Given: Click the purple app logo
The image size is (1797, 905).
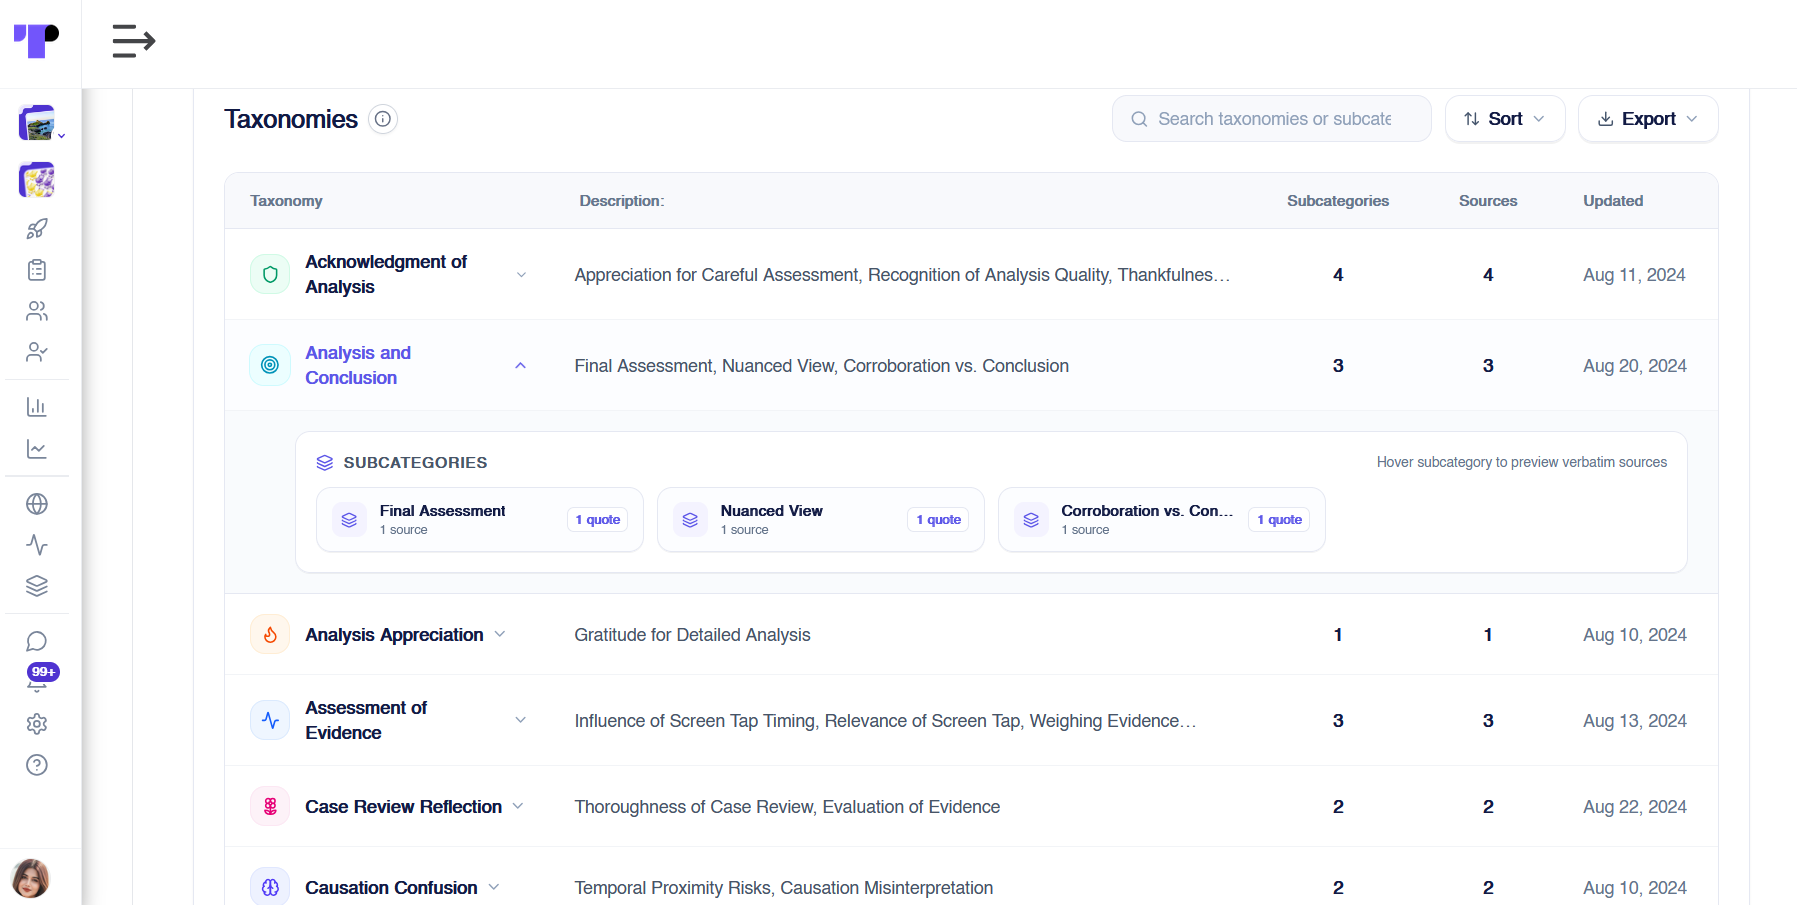Looking at the screenshot, I should 36,41.
